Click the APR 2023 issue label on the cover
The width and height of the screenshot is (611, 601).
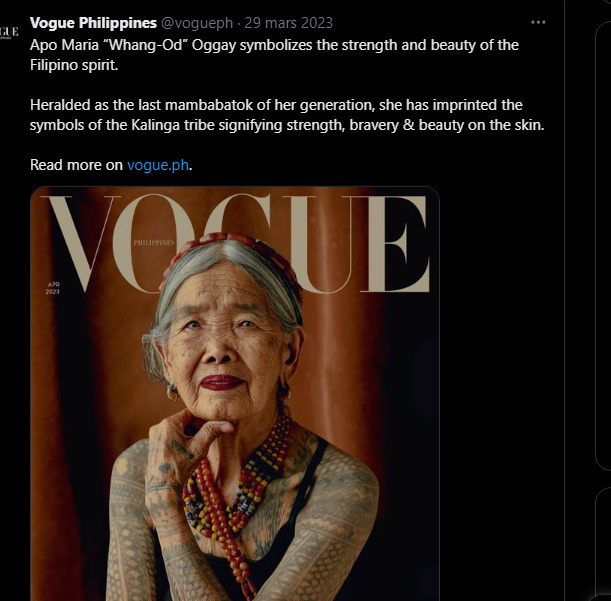pyautogui.click(x=53, y=288)
